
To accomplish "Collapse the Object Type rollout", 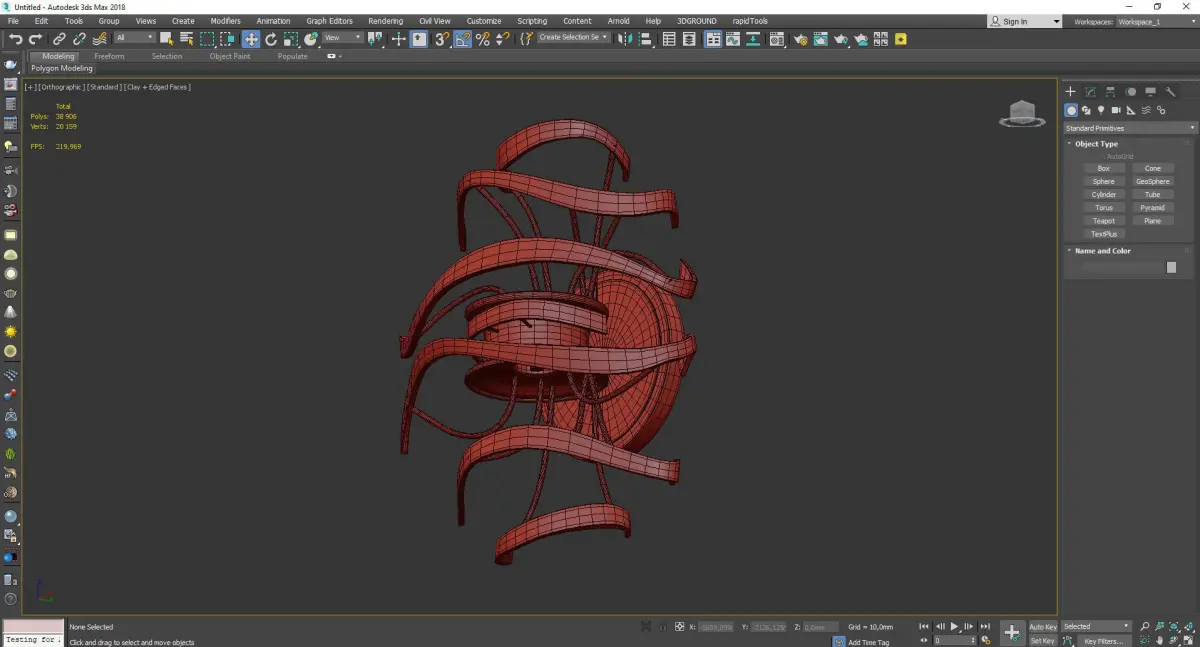I will [1096, 144].
